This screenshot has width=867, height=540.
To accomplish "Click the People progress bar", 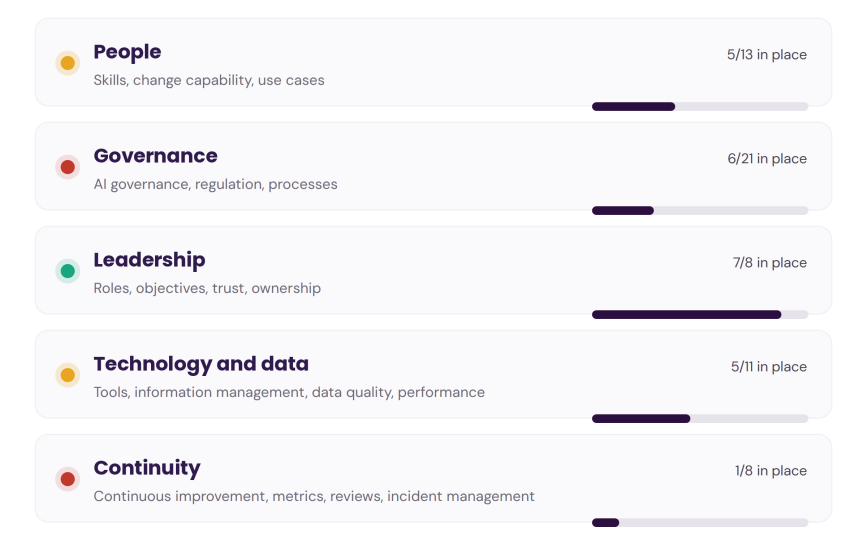I will point(700,107).
